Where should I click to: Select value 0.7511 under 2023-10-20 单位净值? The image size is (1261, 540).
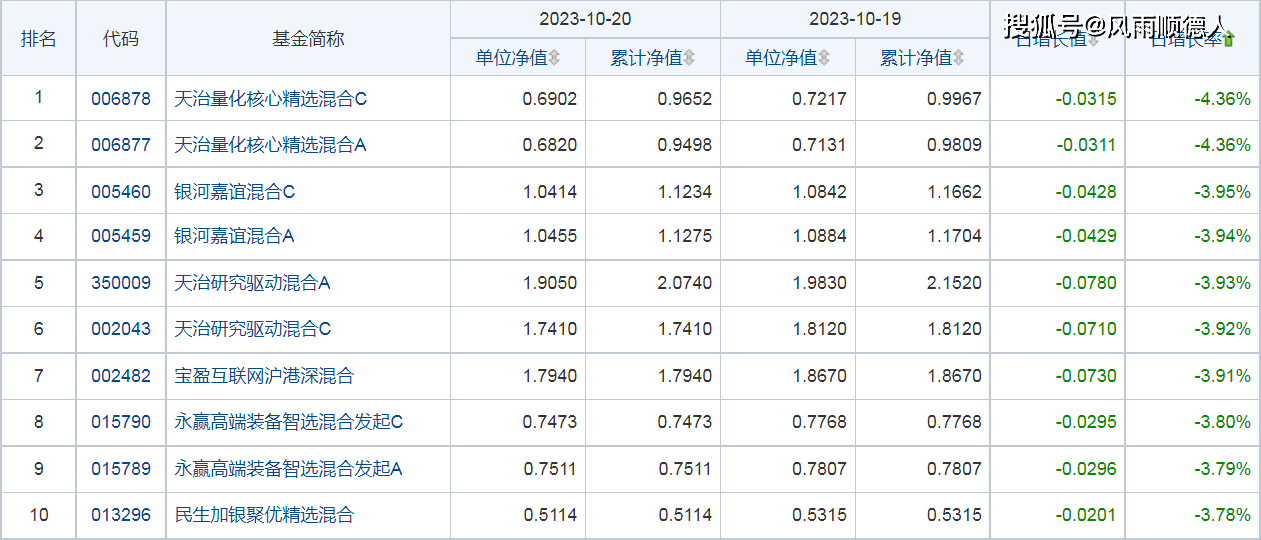550,468
